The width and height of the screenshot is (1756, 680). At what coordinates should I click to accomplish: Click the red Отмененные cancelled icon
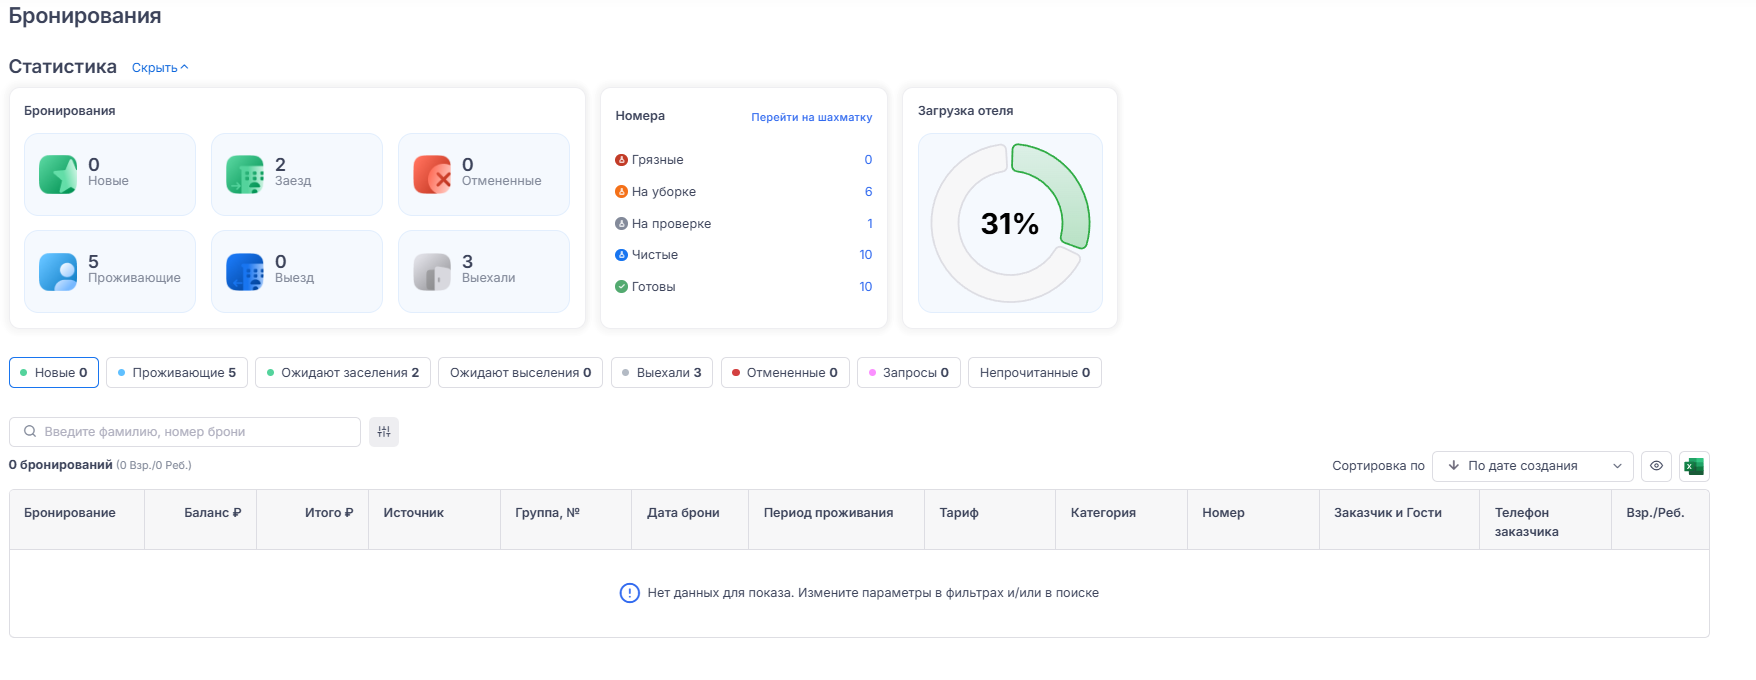pyautogui.click(x=432, y=174)
